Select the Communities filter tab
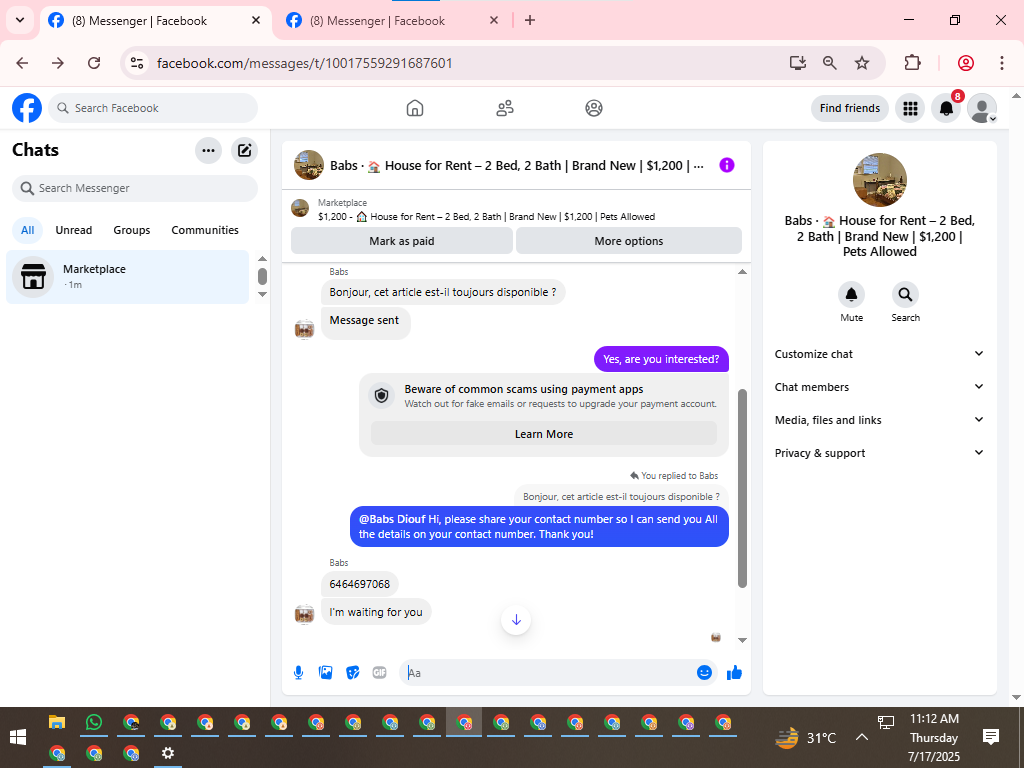This screenshot has width=1024, height=768. click(205, 230)
